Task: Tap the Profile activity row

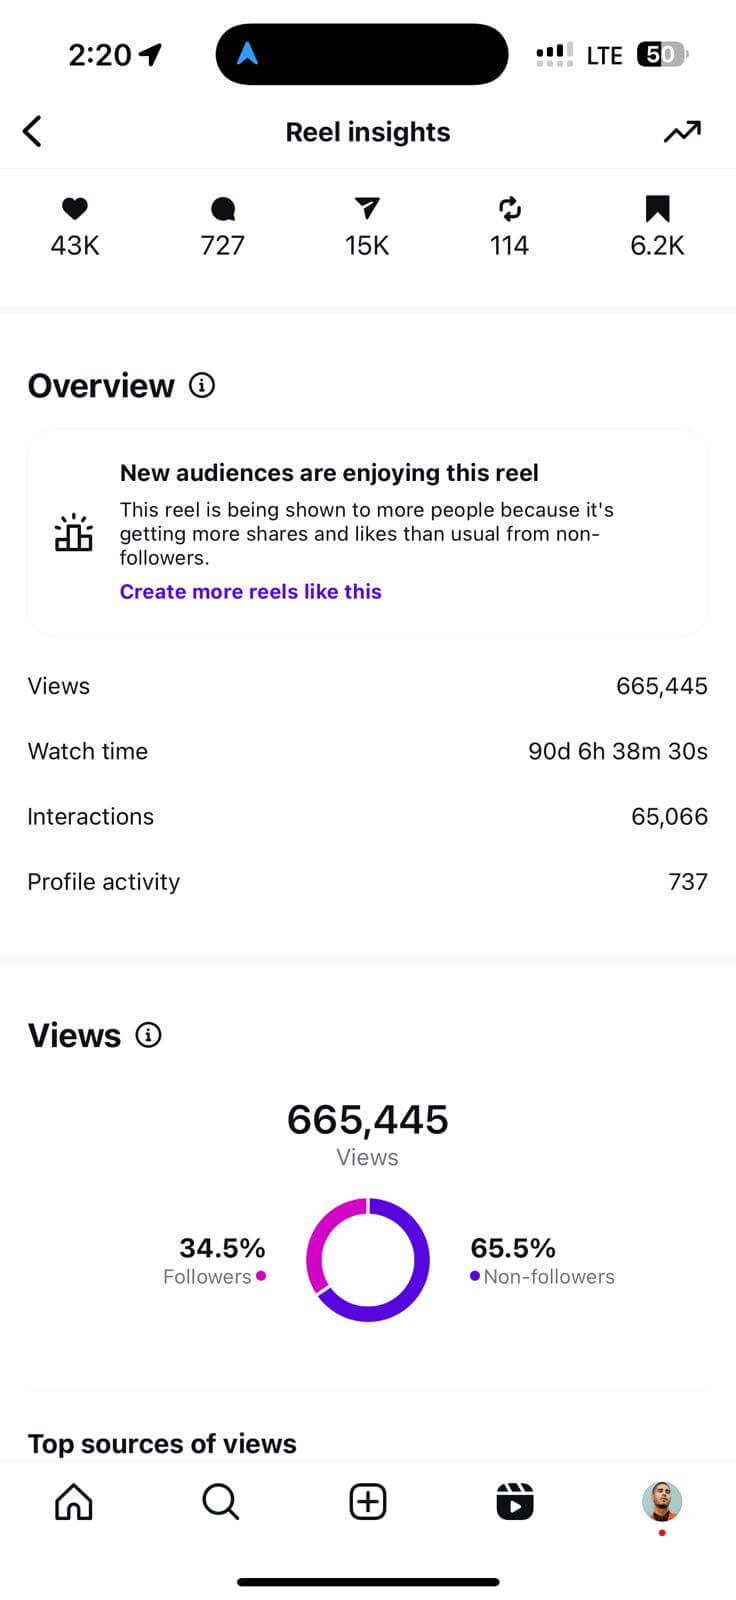Action: [x=368, y=881]
